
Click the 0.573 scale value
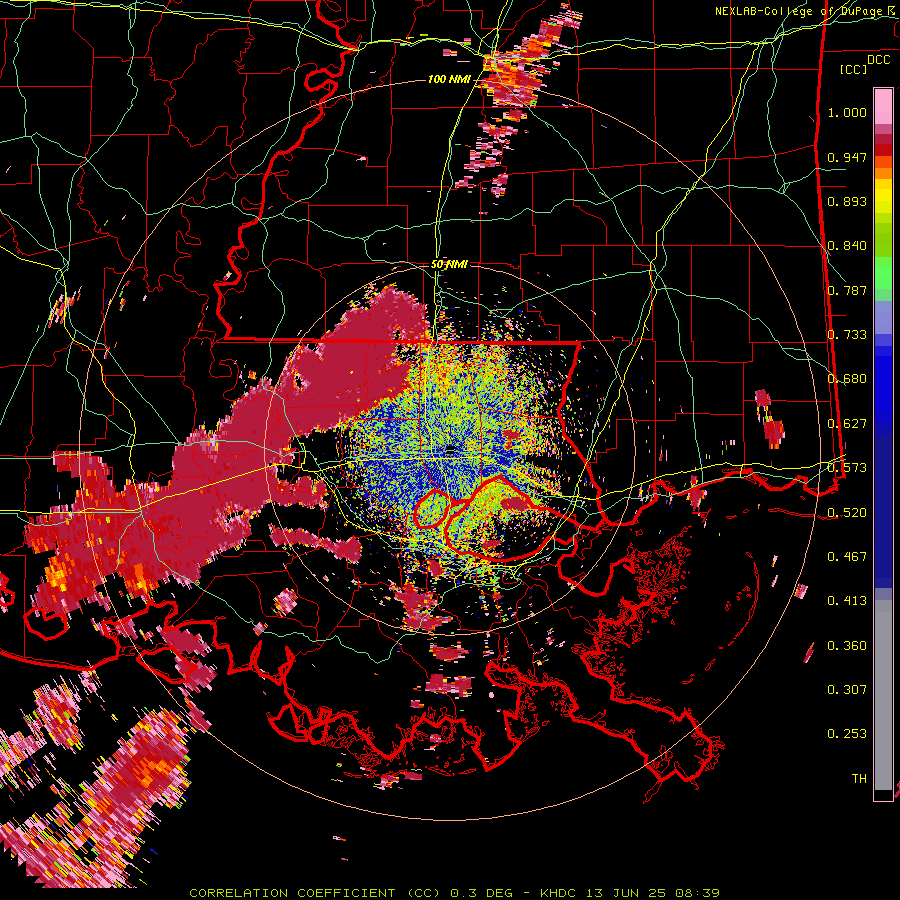pos(847,468)
